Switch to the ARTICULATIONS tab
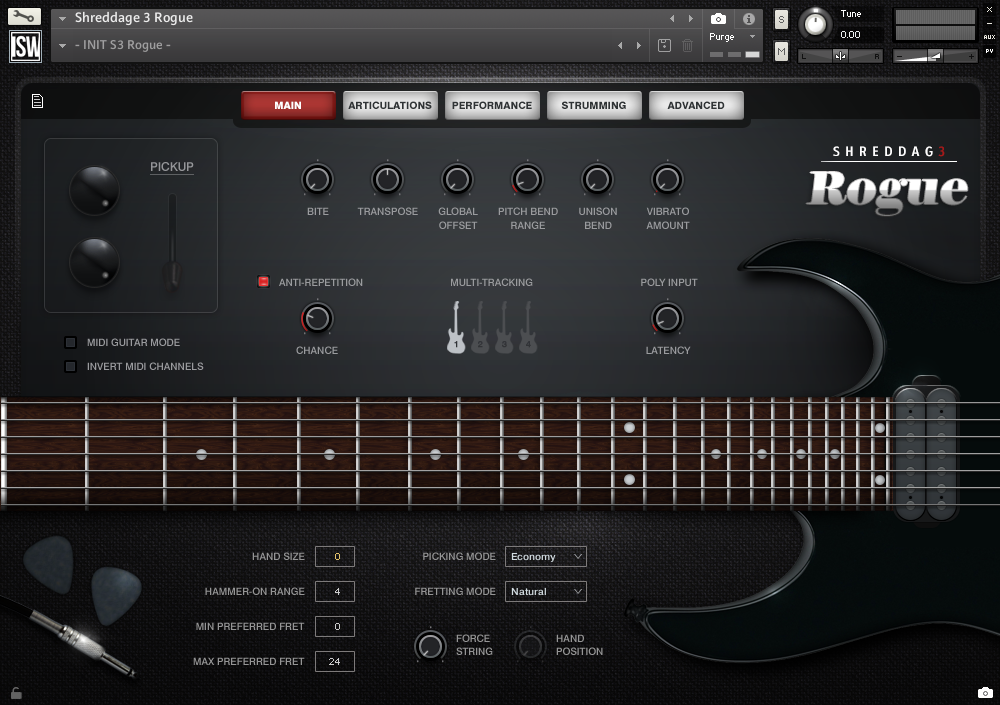 pos(390,104)
